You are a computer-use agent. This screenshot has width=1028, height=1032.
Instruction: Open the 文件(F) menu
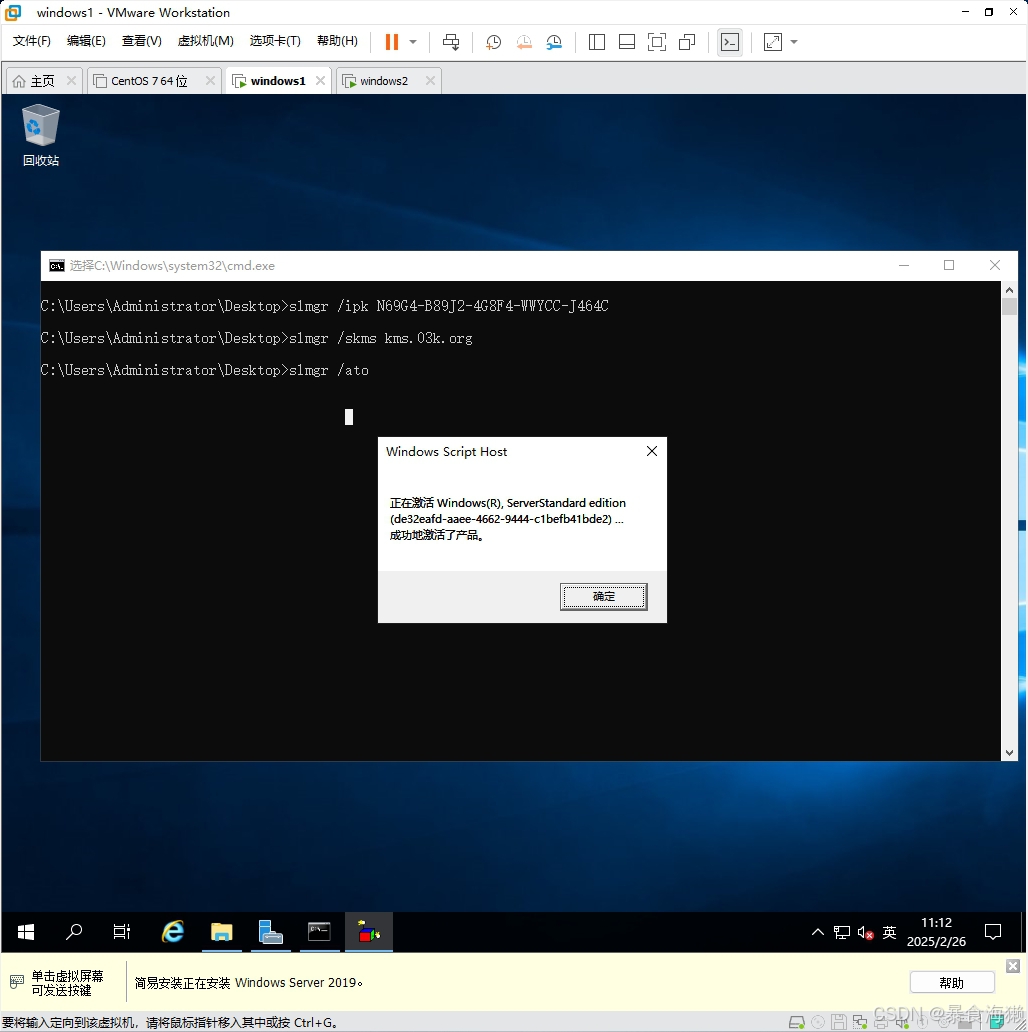32,41
